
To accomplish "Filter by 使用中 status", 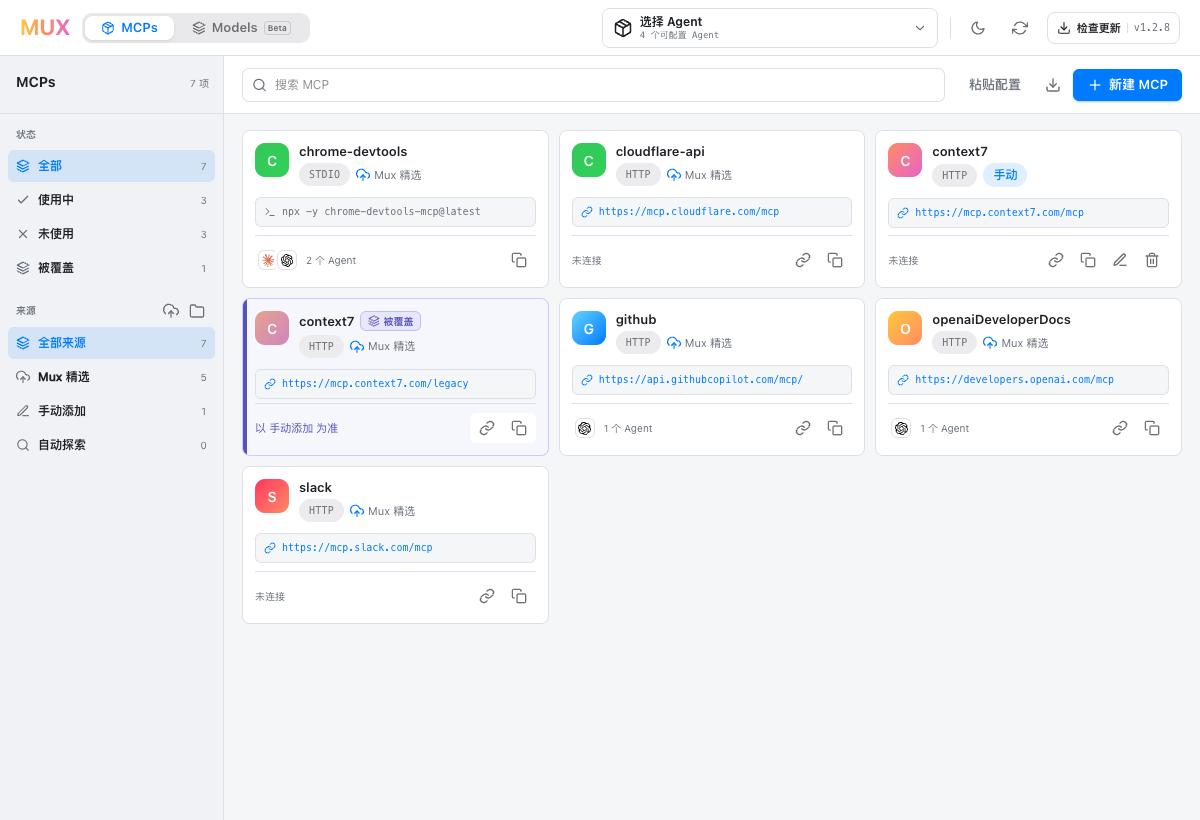I will click(111, 200).
